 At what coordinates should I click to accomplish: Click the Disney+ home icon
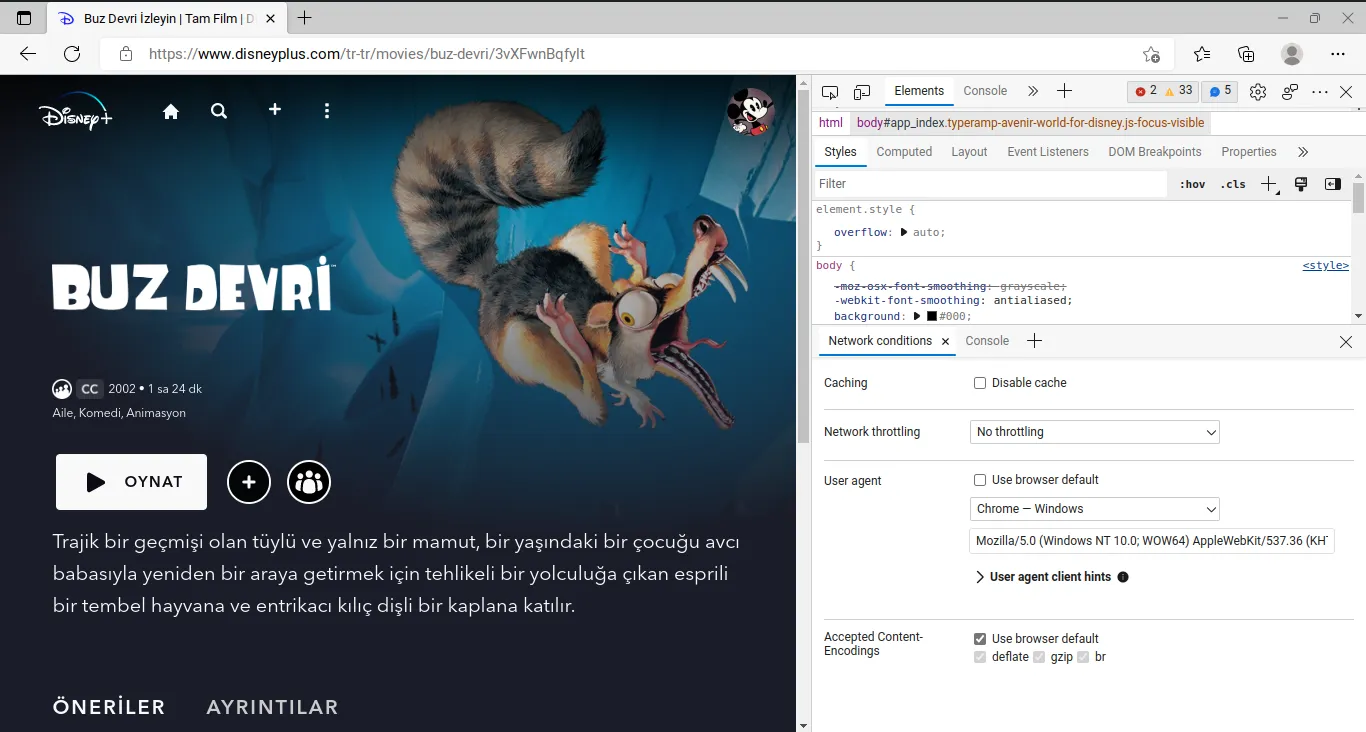click(x=171, y=111)
